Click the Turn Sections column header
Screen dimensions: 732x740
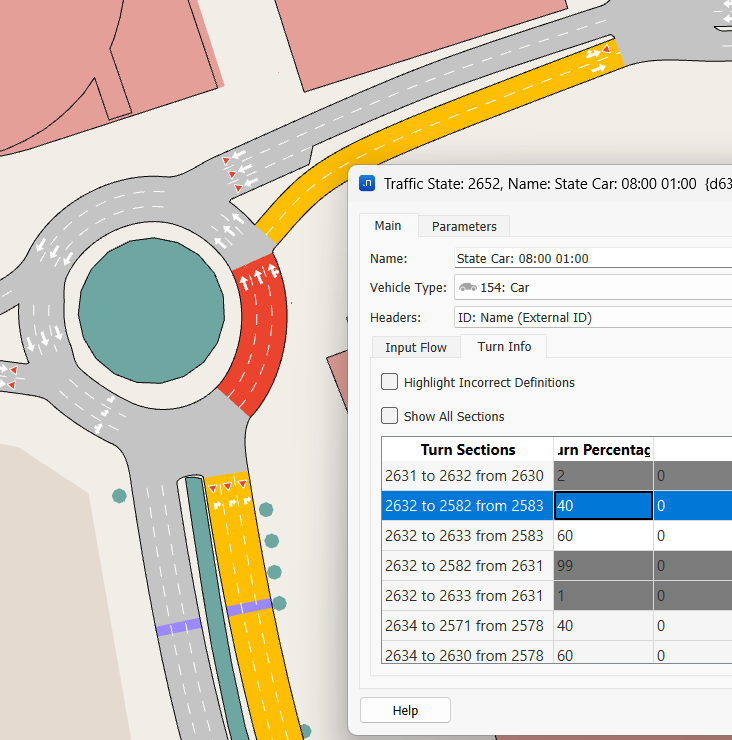click(x=468, y=450)
